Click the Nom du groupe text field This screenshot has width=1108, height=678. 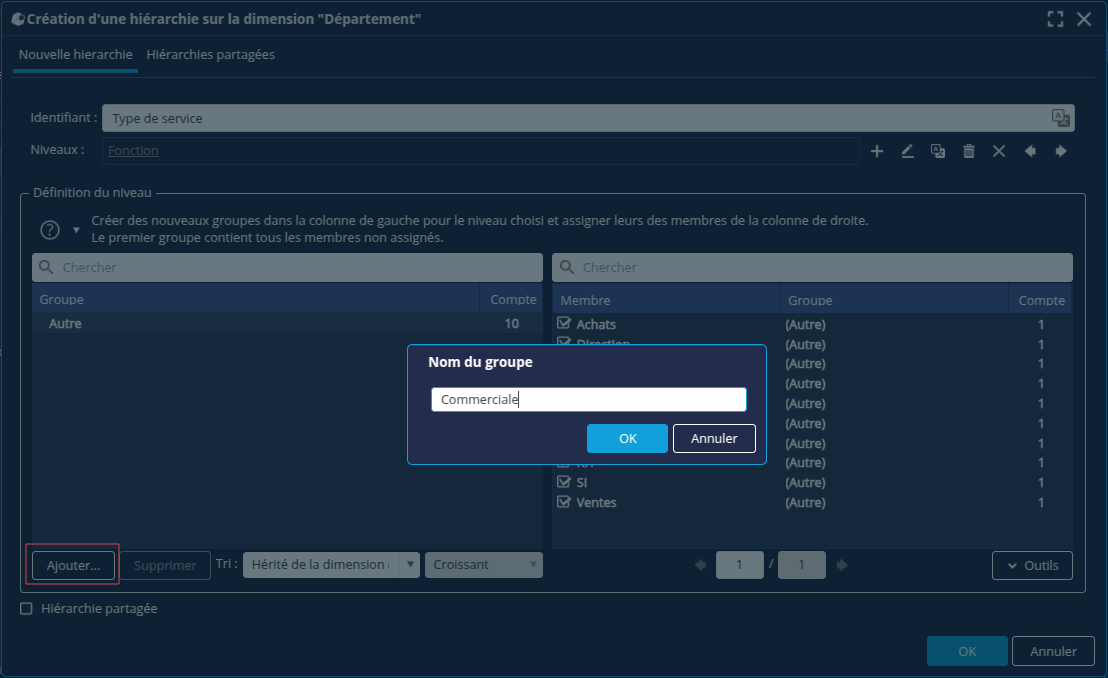point(588,400)
